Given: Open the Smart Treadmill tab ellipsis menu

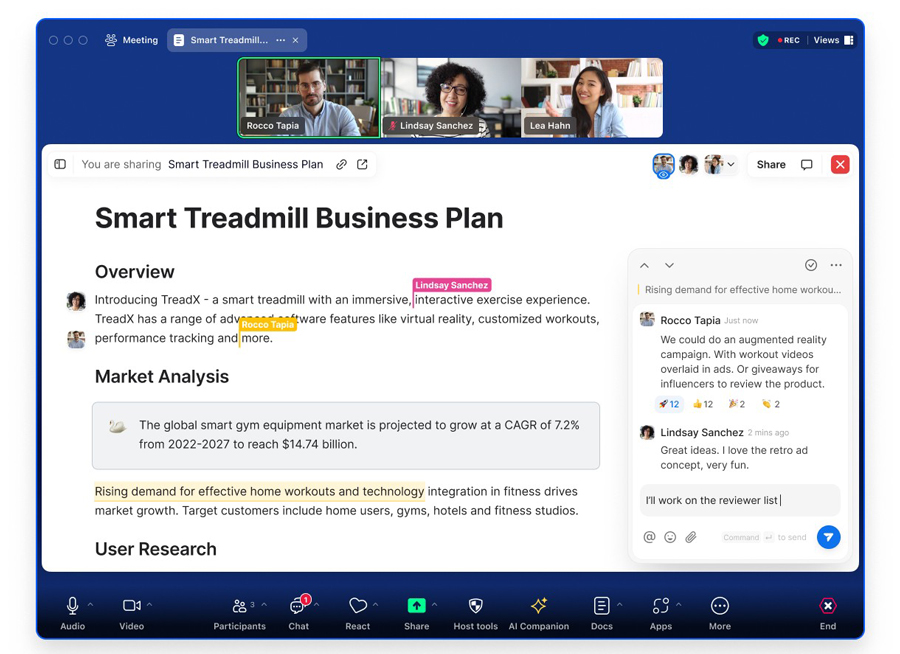Looking at the screenshot, I should 281,40.
